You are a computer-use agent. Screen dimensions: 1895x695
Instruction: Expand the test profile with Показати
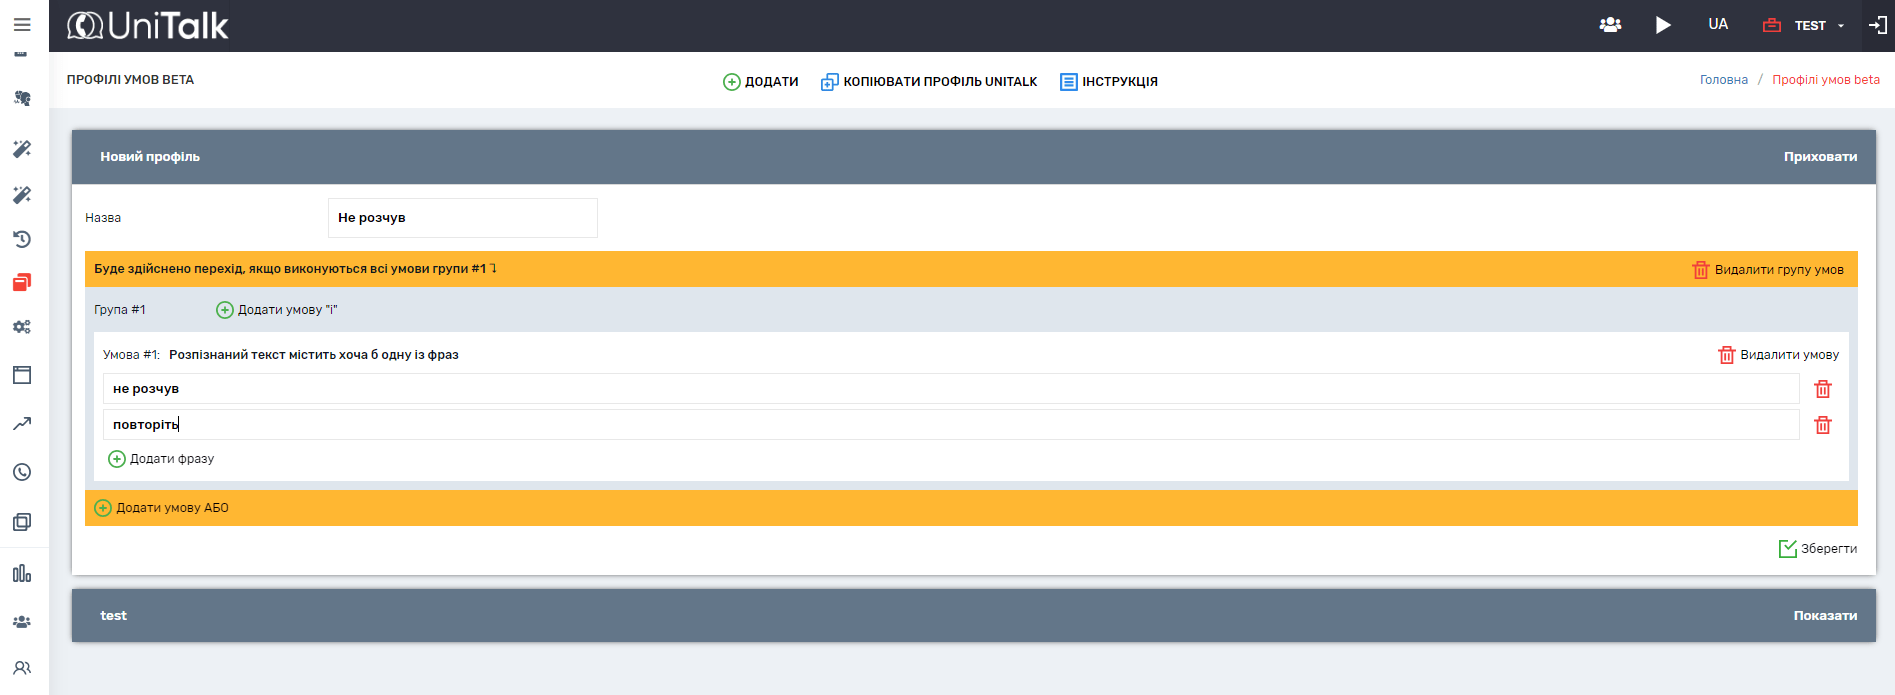1824,616
